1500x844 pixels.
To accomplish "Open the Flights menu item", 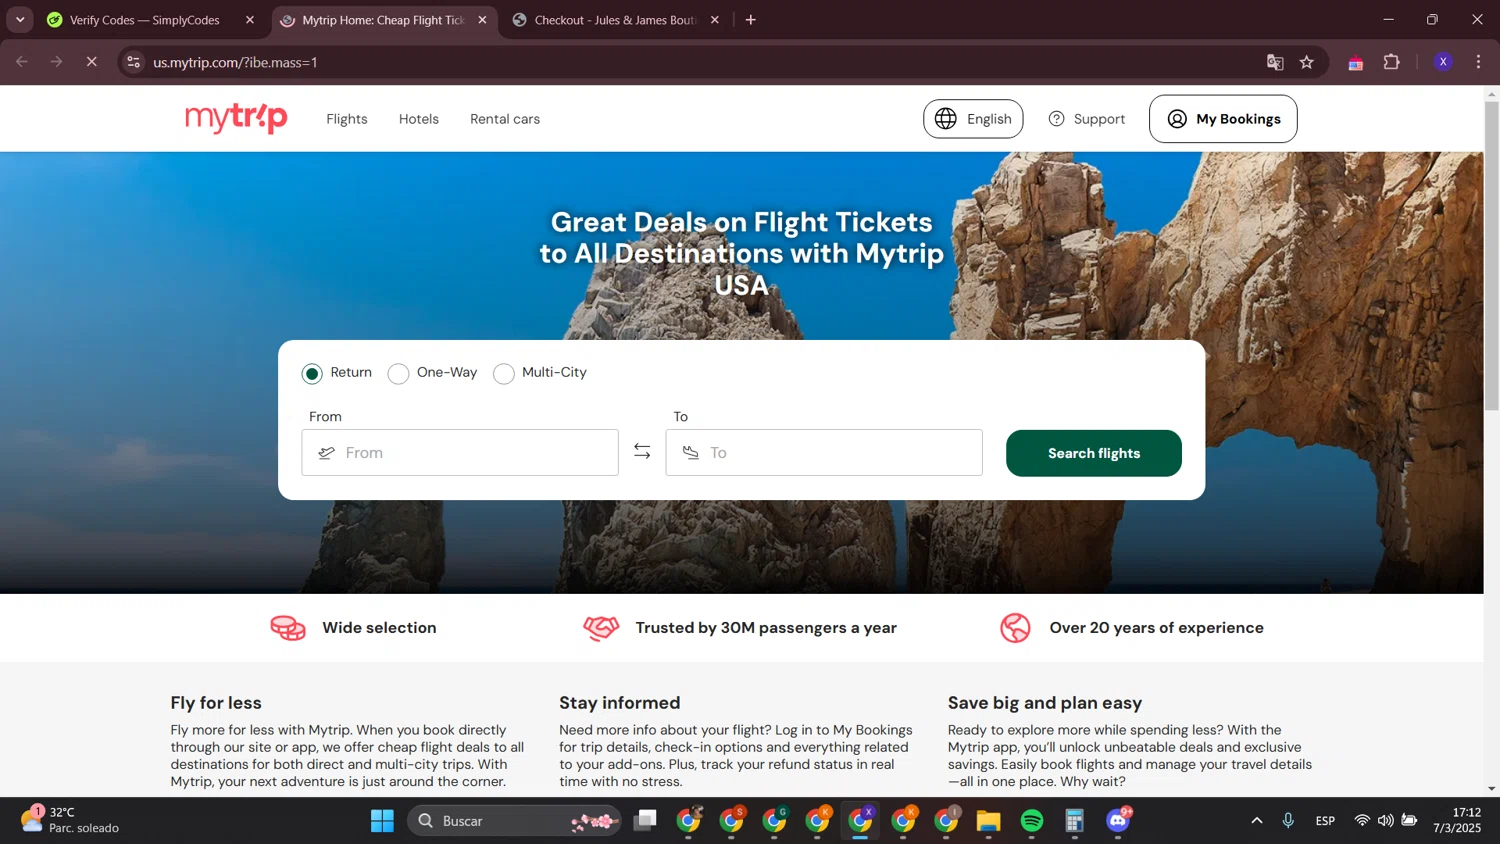I will (x=347, y=119).
